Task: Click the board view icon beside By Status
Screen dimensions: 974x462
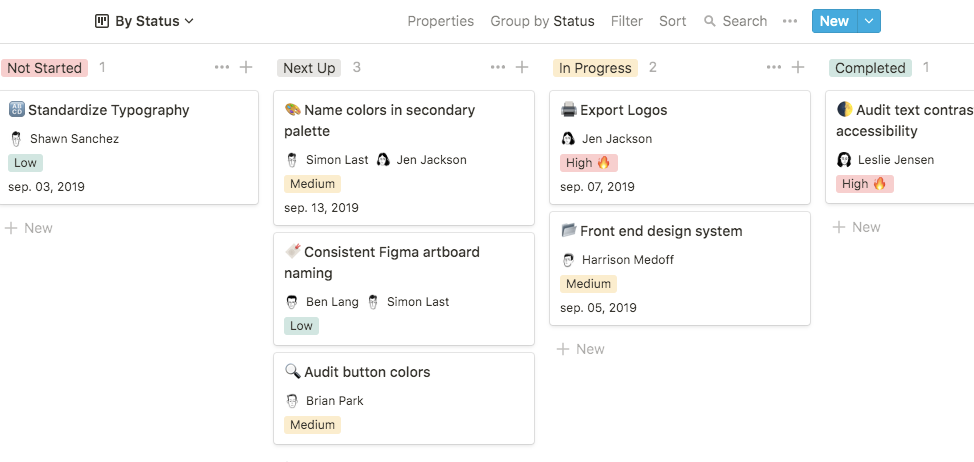Action: [102, 21]
